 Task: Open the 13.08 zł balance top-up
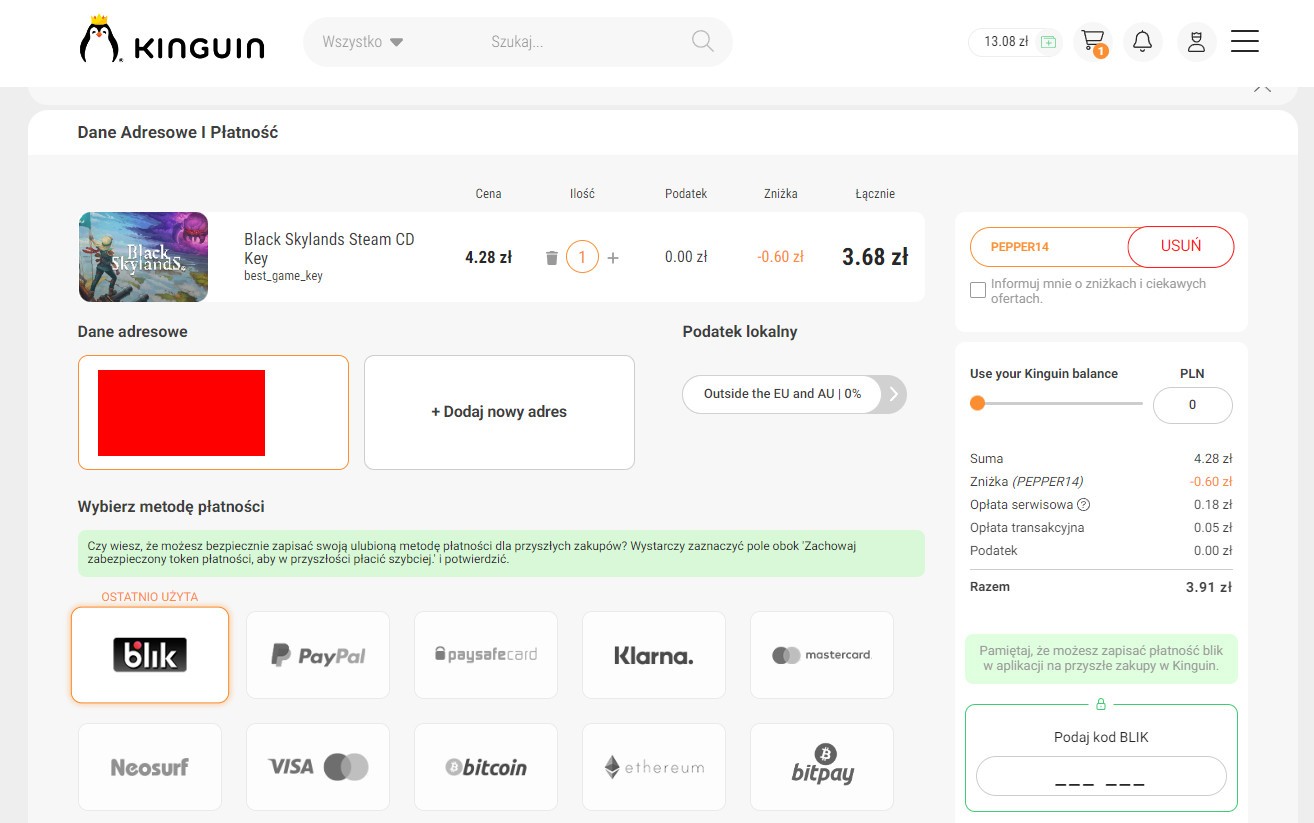(1015, 42)
